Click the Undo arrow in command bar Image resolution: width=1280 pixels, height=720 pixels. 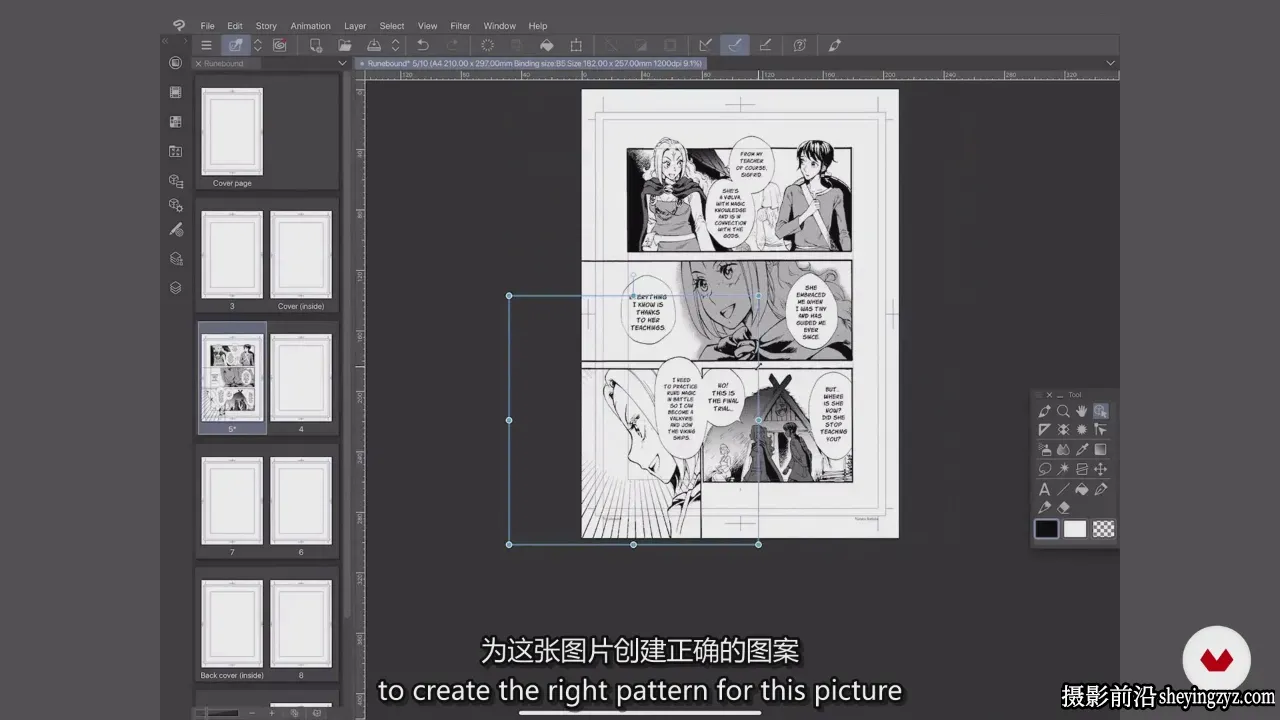[x=423, y=45]
